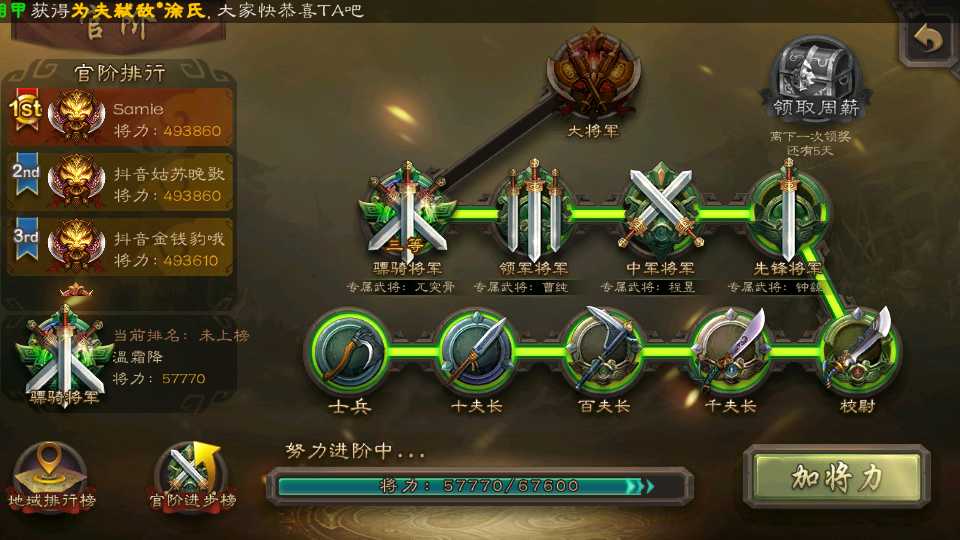960x540 pixels.
Task: Click the 千夫长 halberd rank icon
Action: (731, 352)
